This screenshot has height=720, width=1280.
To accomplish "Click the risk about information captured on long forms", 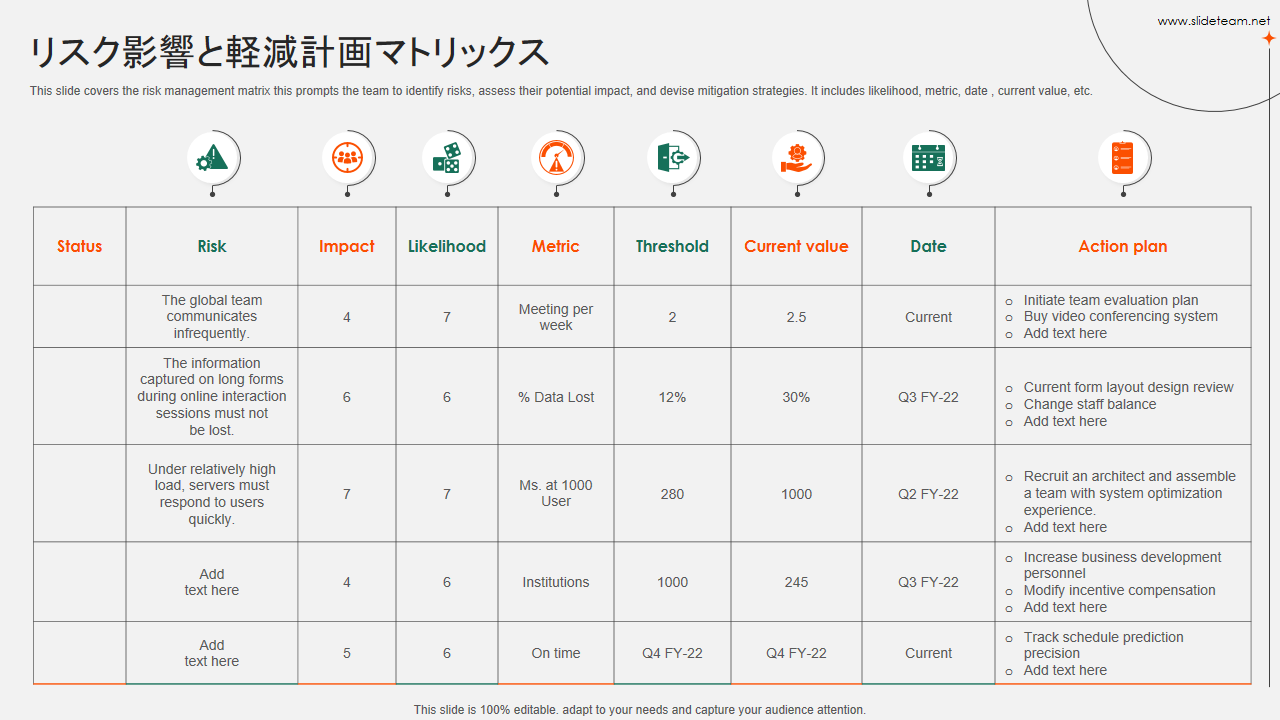I will coord(212,397).
